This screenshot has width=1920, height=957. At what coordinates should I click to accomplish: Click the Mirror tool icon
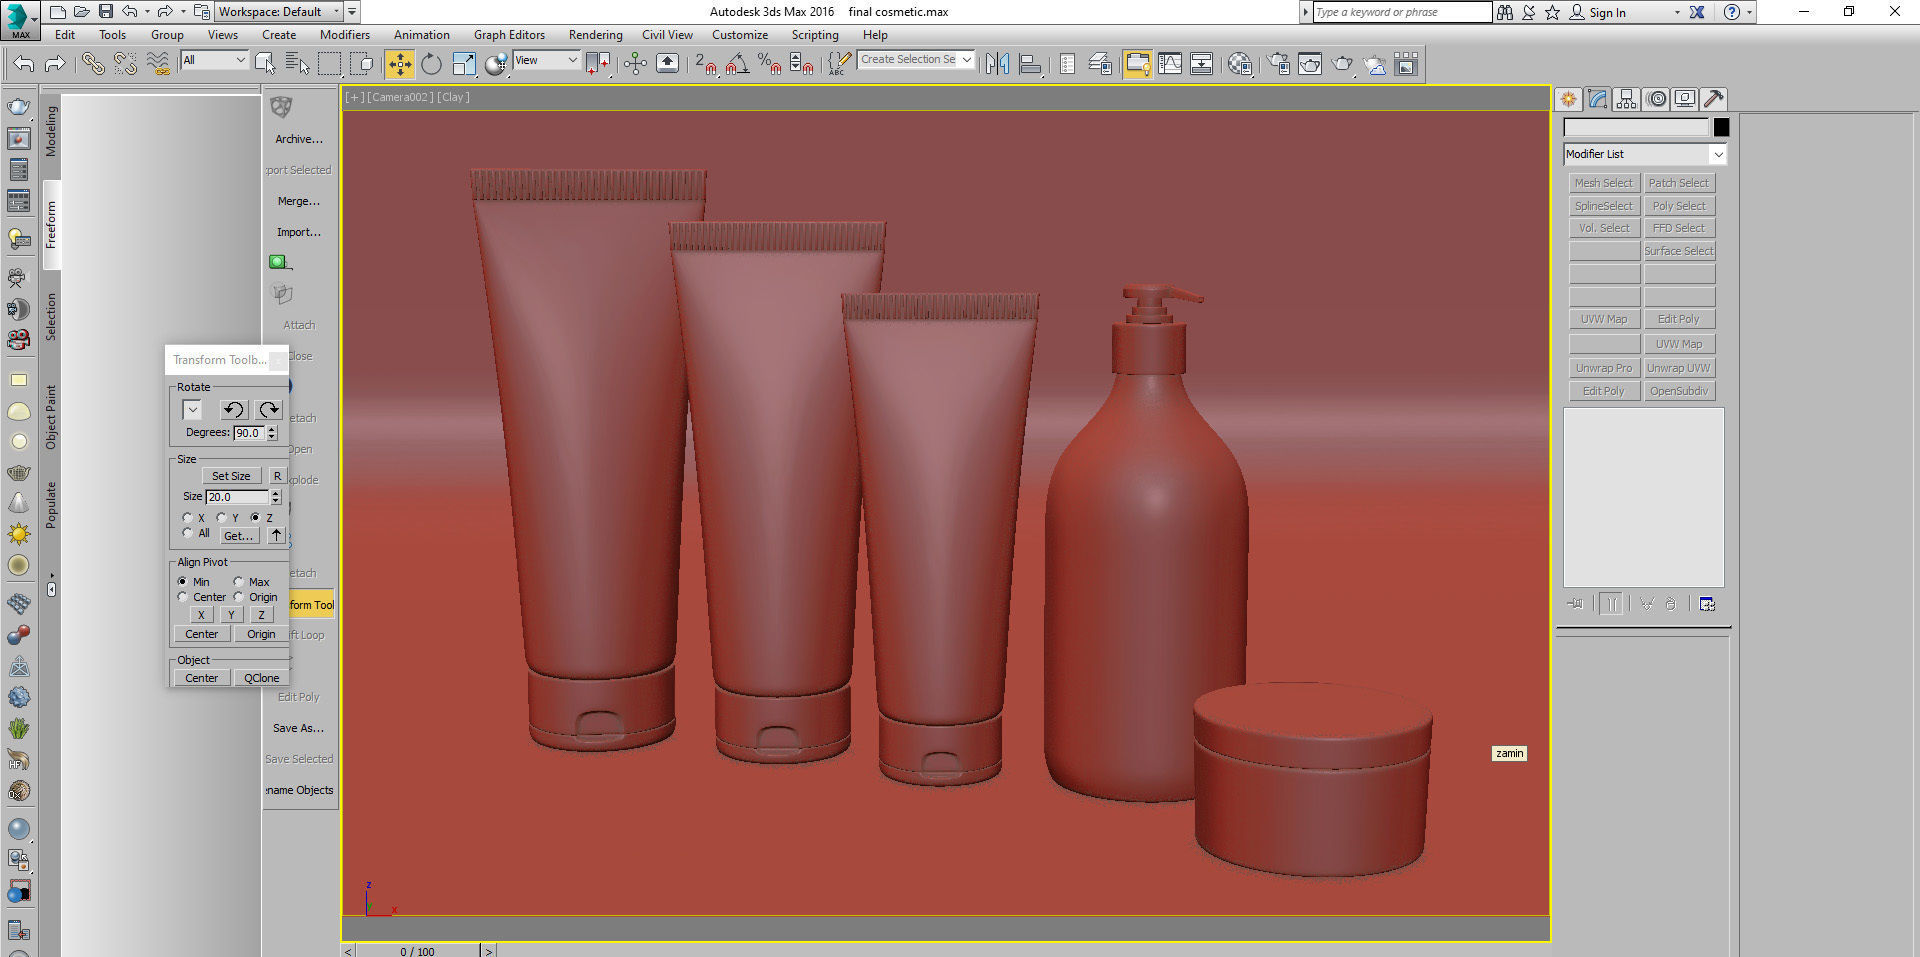point(997,64)
